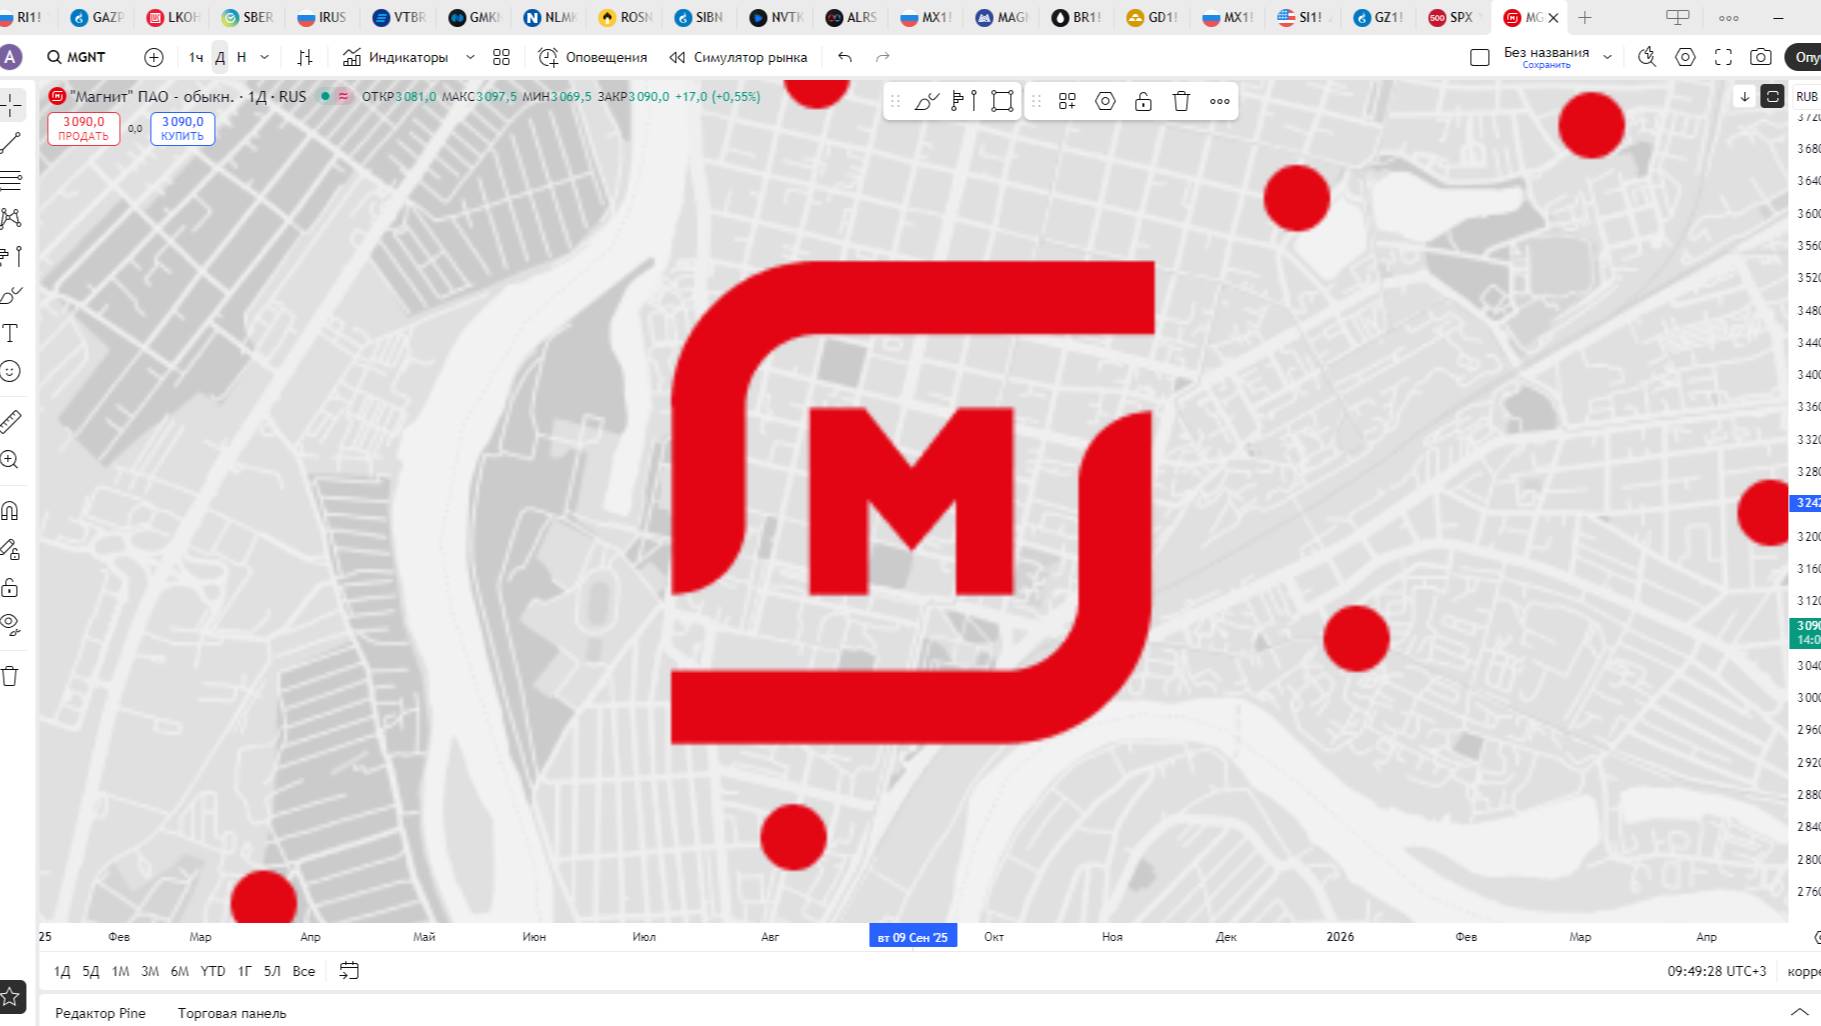Open more options in the floating toolbar
The height and width of the screenshot is (1026, 1821).
coord(1219,101)
